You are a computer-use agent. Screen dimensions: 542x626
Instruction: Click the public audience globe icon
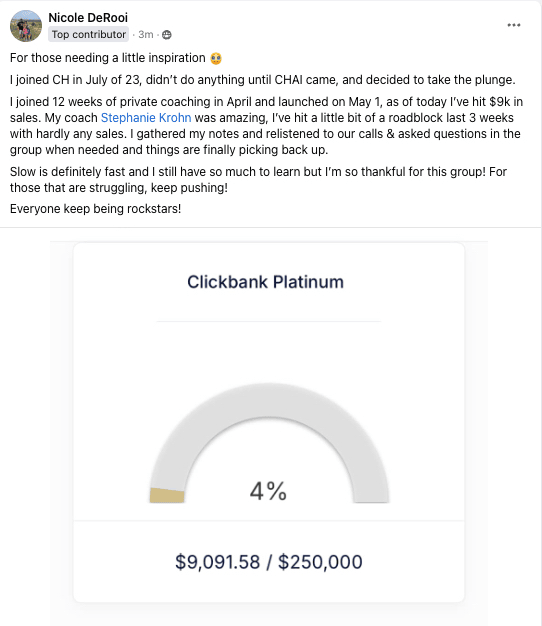tap(167, 35)
